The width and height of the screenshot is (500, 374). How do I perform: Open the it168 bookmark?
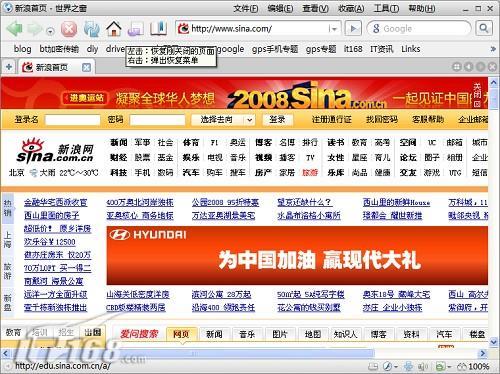[x=353, y=49]
